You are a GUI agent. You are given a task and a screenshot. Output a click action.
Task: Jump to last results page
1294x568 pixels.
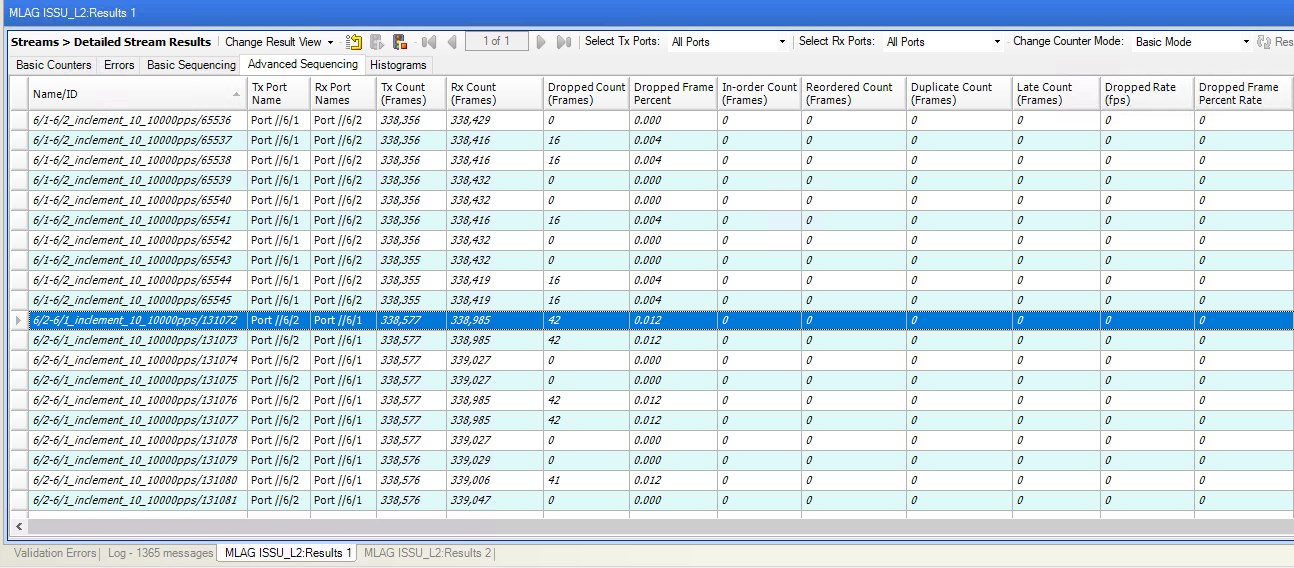[x=564, y=42]
